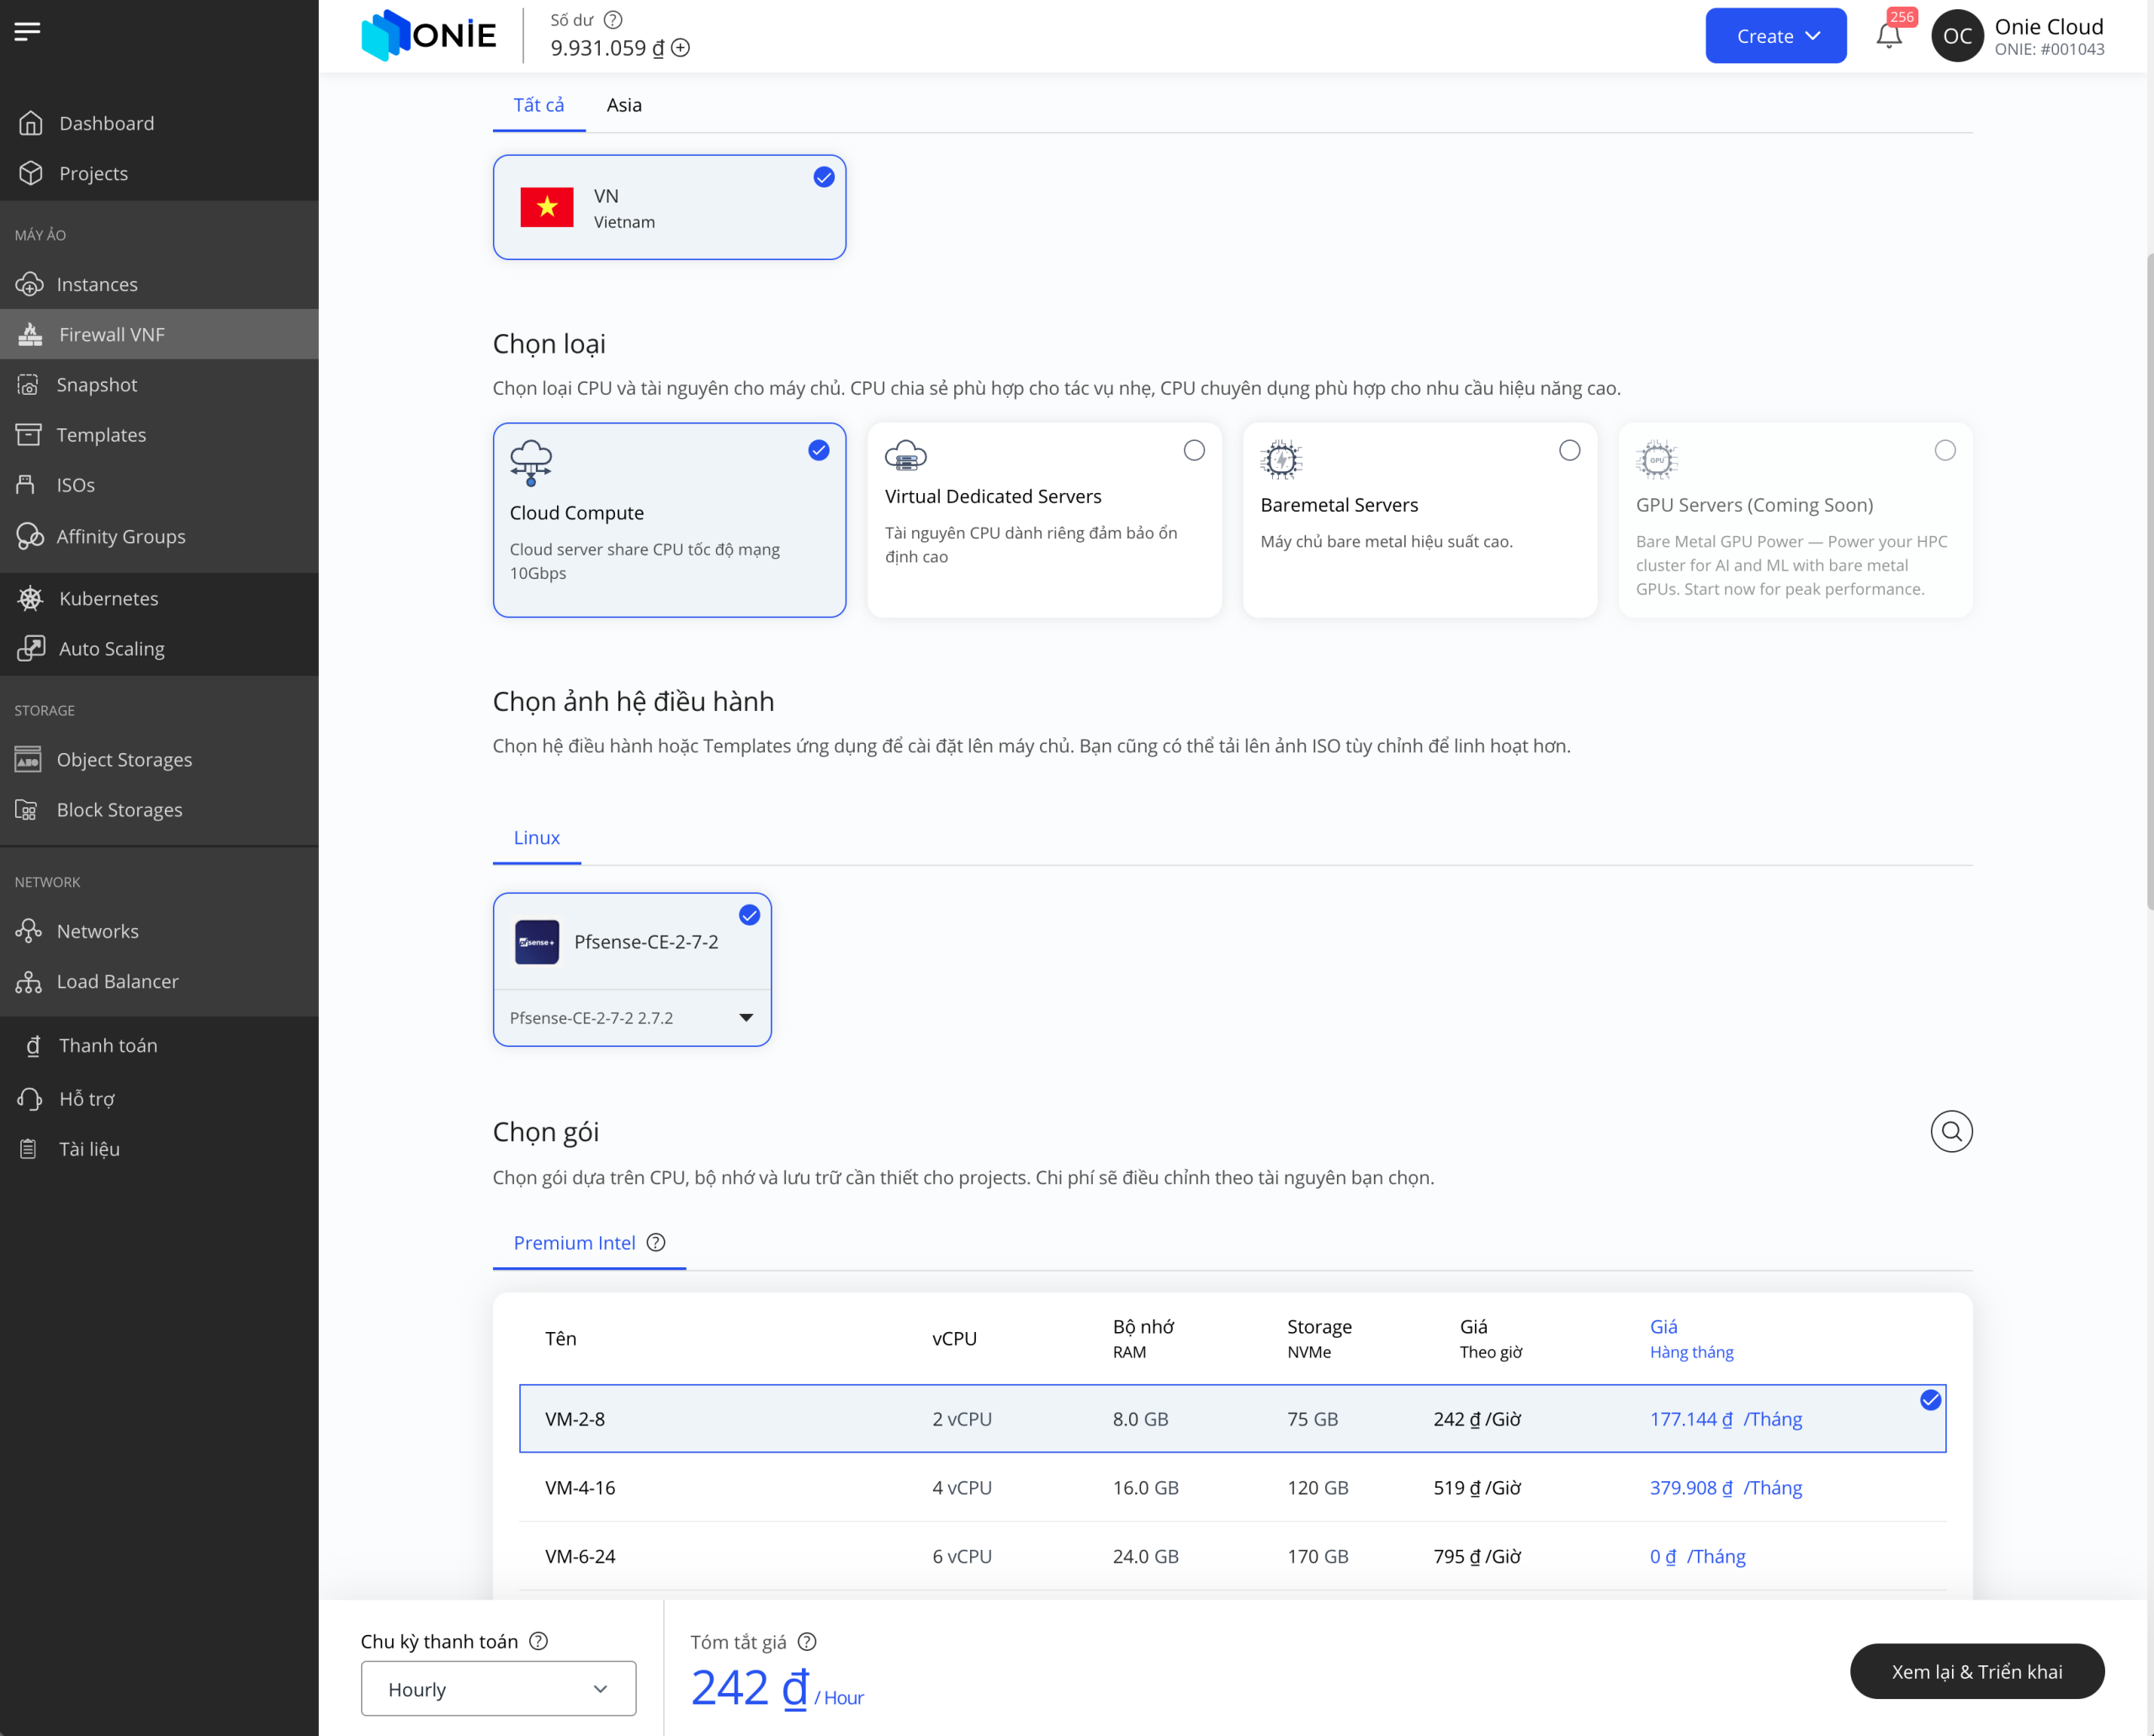Open the plan search magnifier icon
Viewport: 2154px width, 1736px height.
[x=1950, y=1131]
